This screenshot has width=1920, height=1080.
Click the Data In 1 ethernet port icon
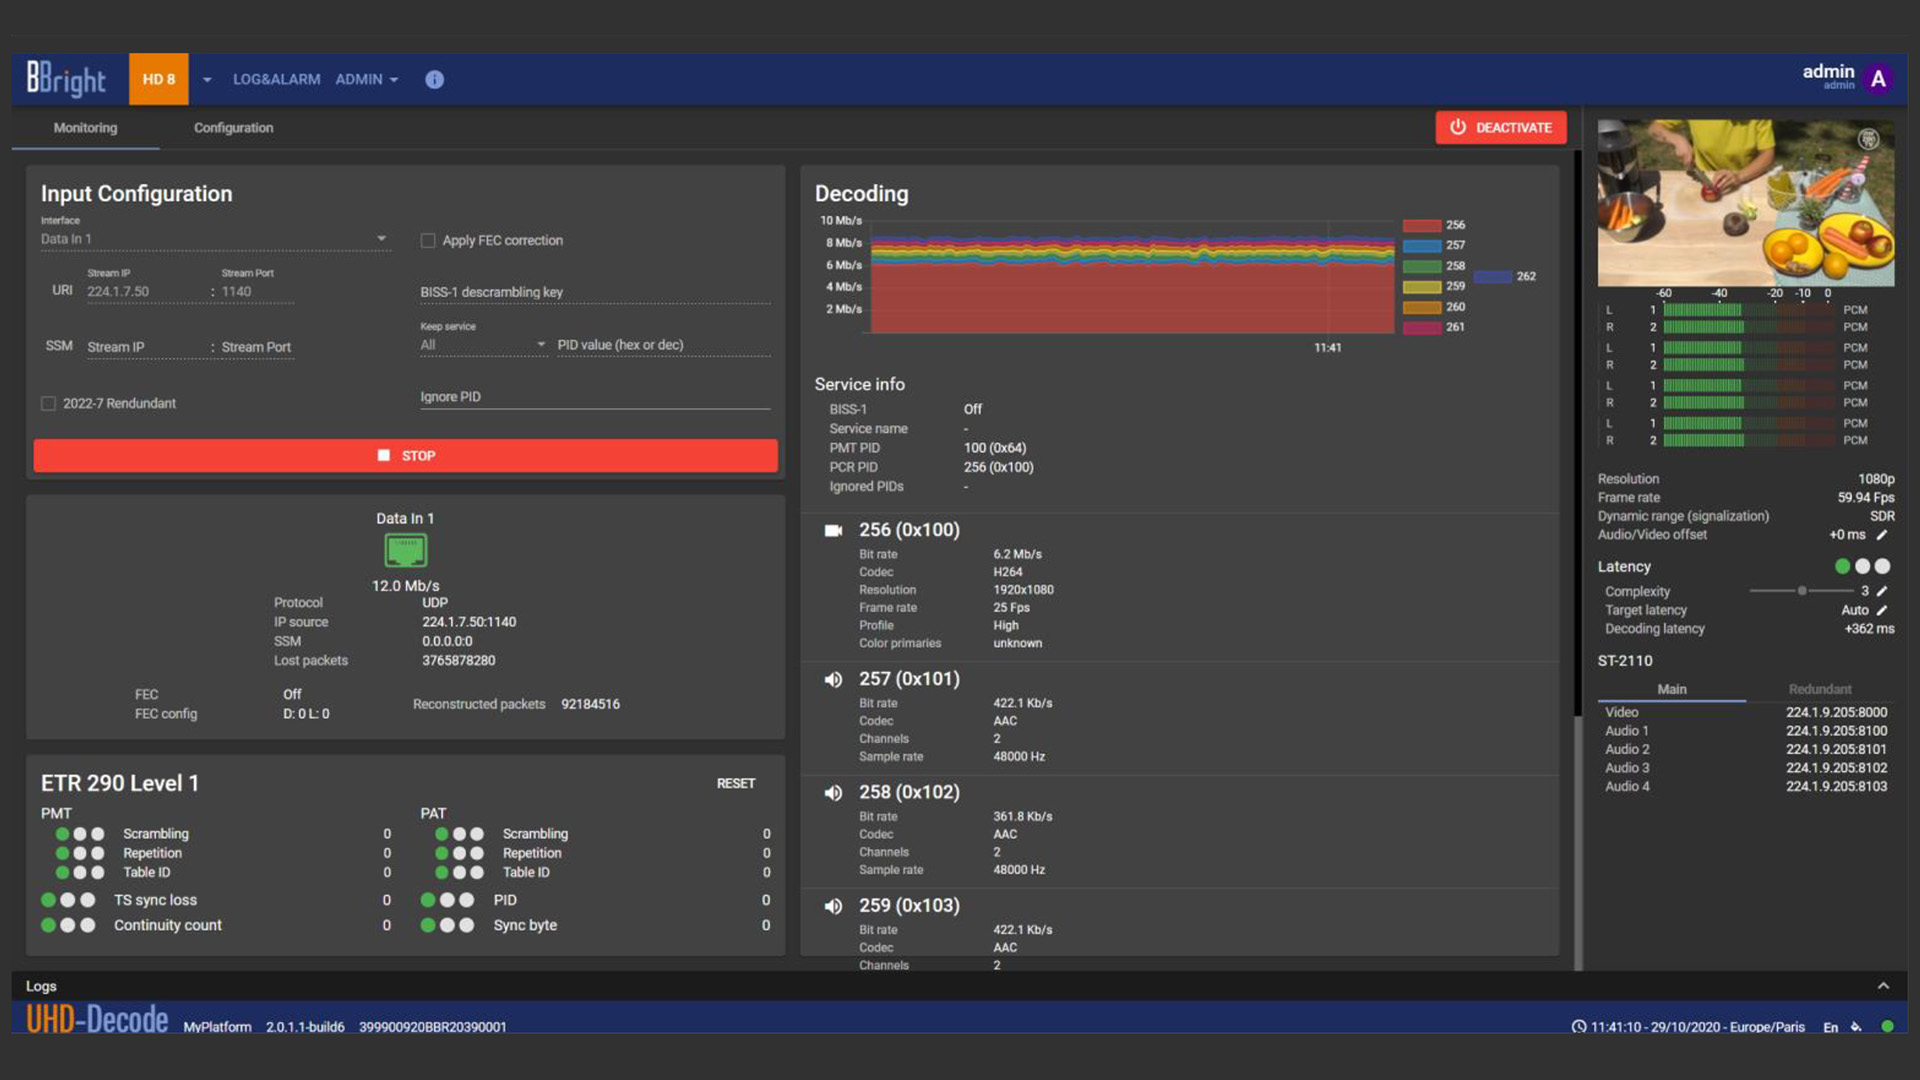pyautogui.click(x=405, y=550)
